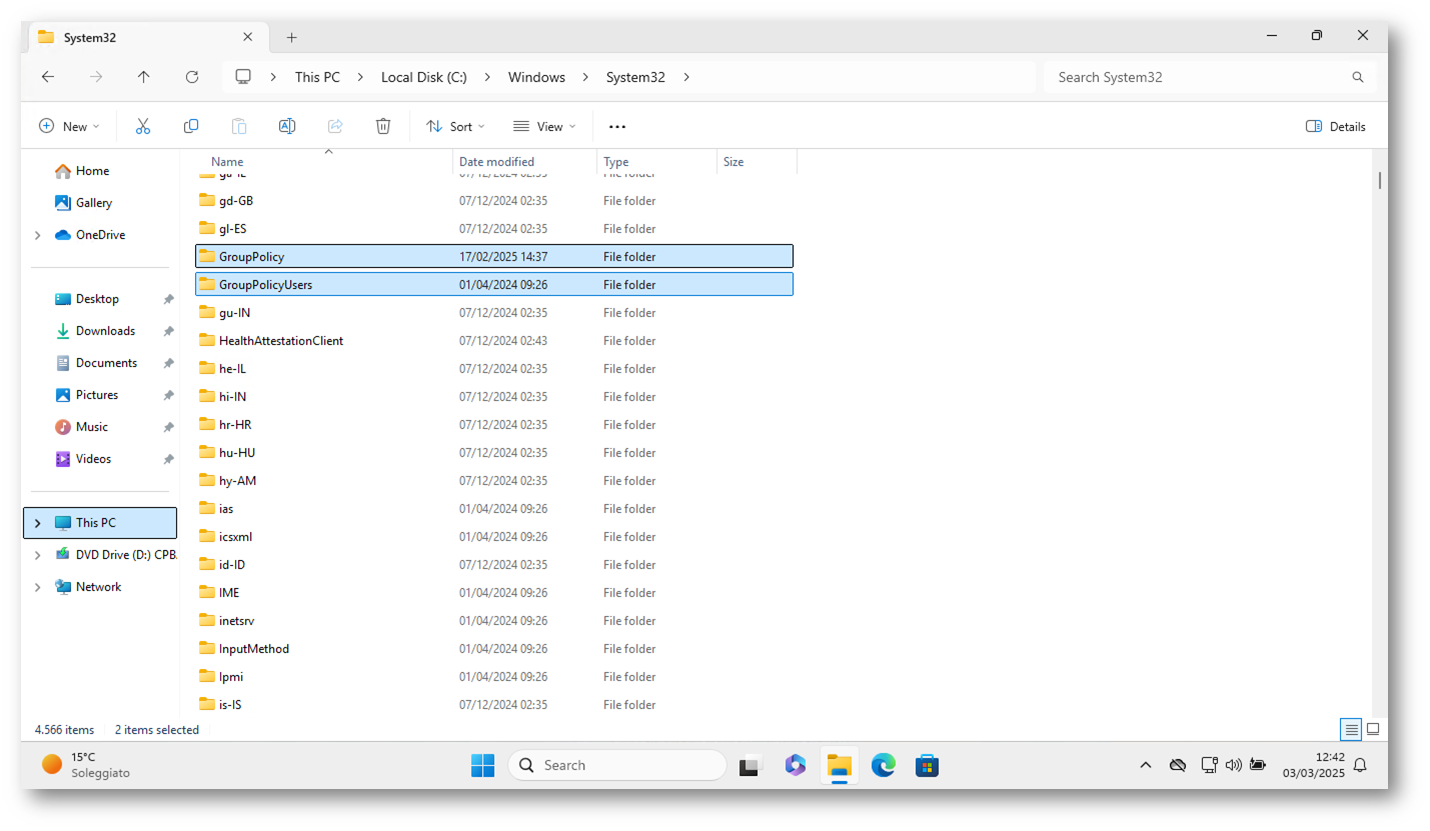The width and height of the screenshot is (1430, 831).
Task: Open the See more options menu
Action: click(x=617, y=126)
